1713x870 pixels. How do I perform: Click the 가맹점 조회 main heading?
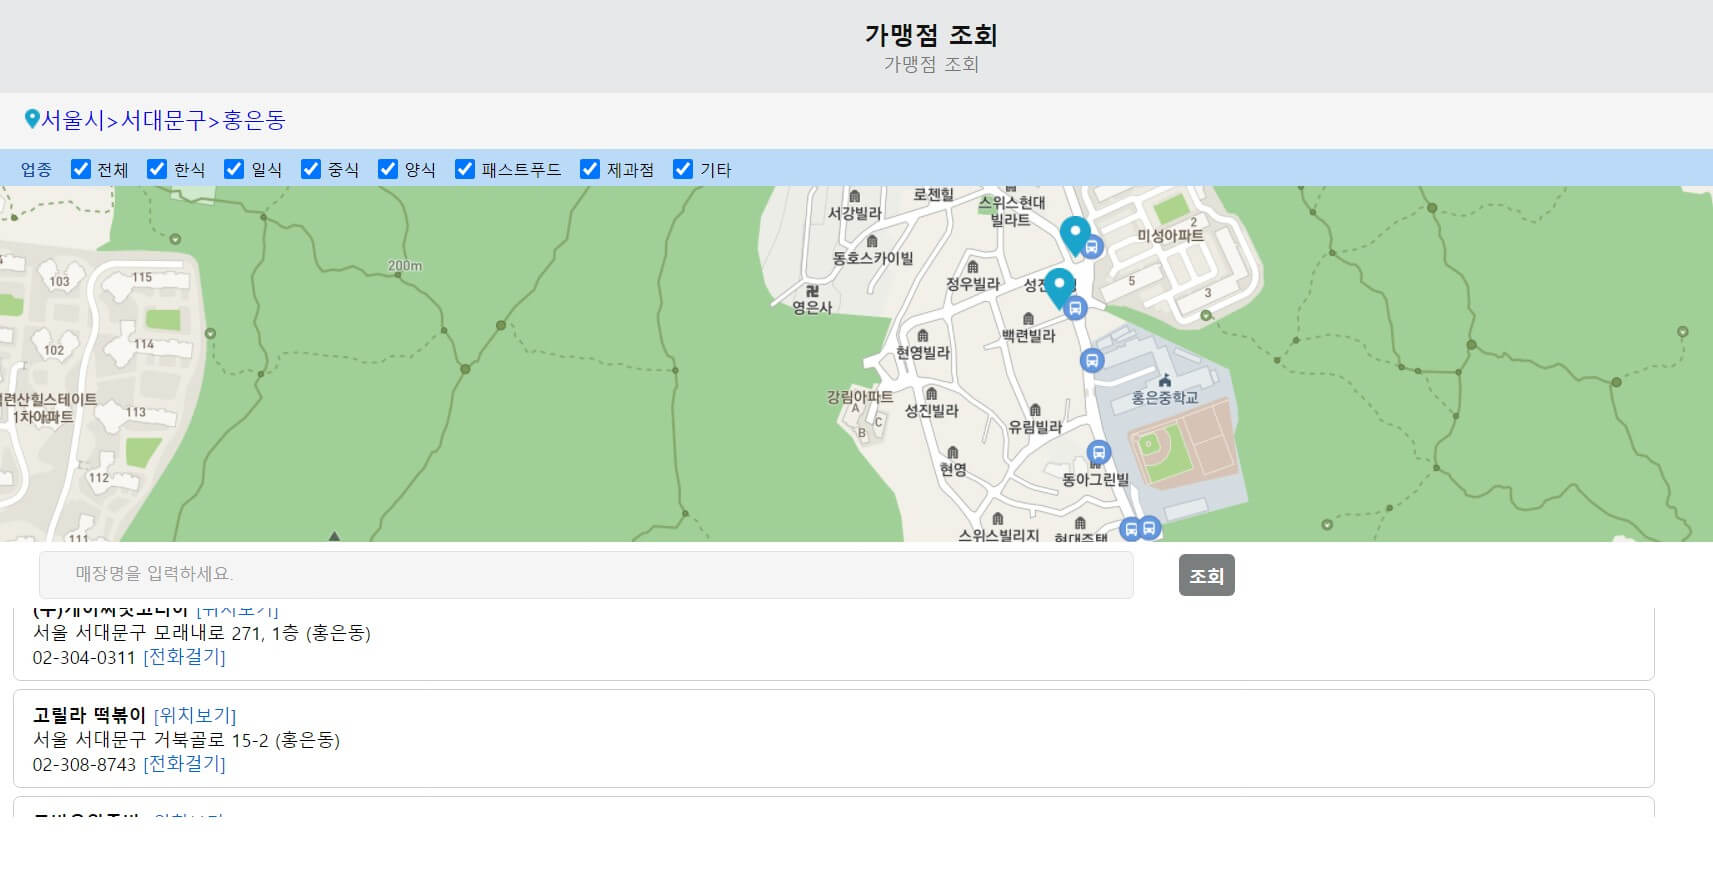click(931, 35)
